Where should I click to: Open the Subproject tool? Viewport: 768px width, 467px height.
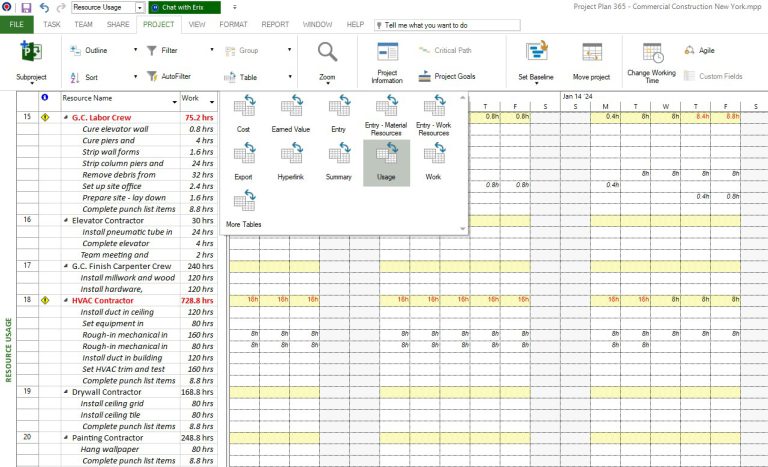(31, 62)
